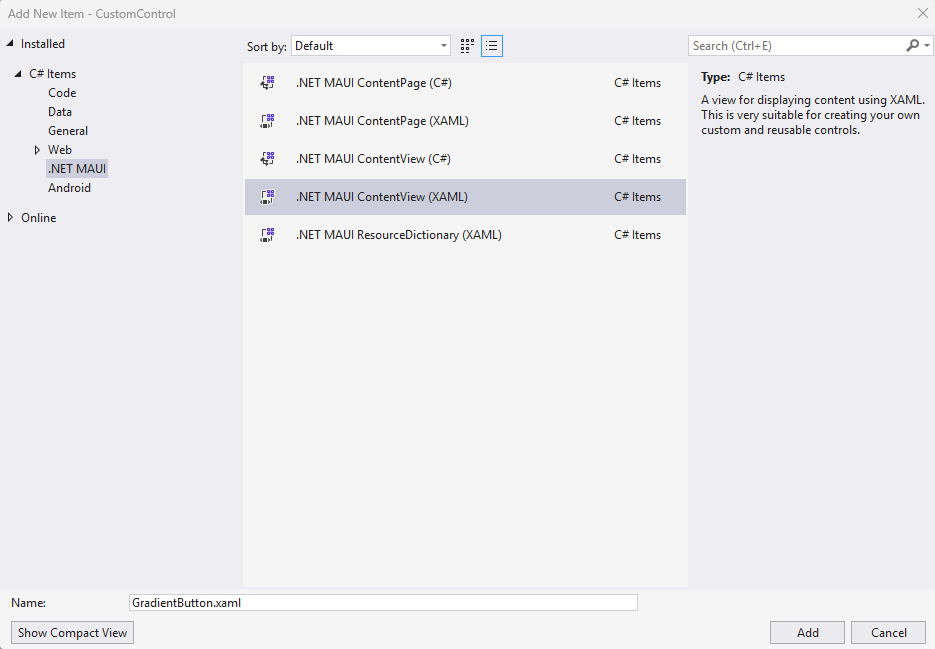Open the Sort by dropdown
Screen dimensions: 935x649
(x=370, y=45)
